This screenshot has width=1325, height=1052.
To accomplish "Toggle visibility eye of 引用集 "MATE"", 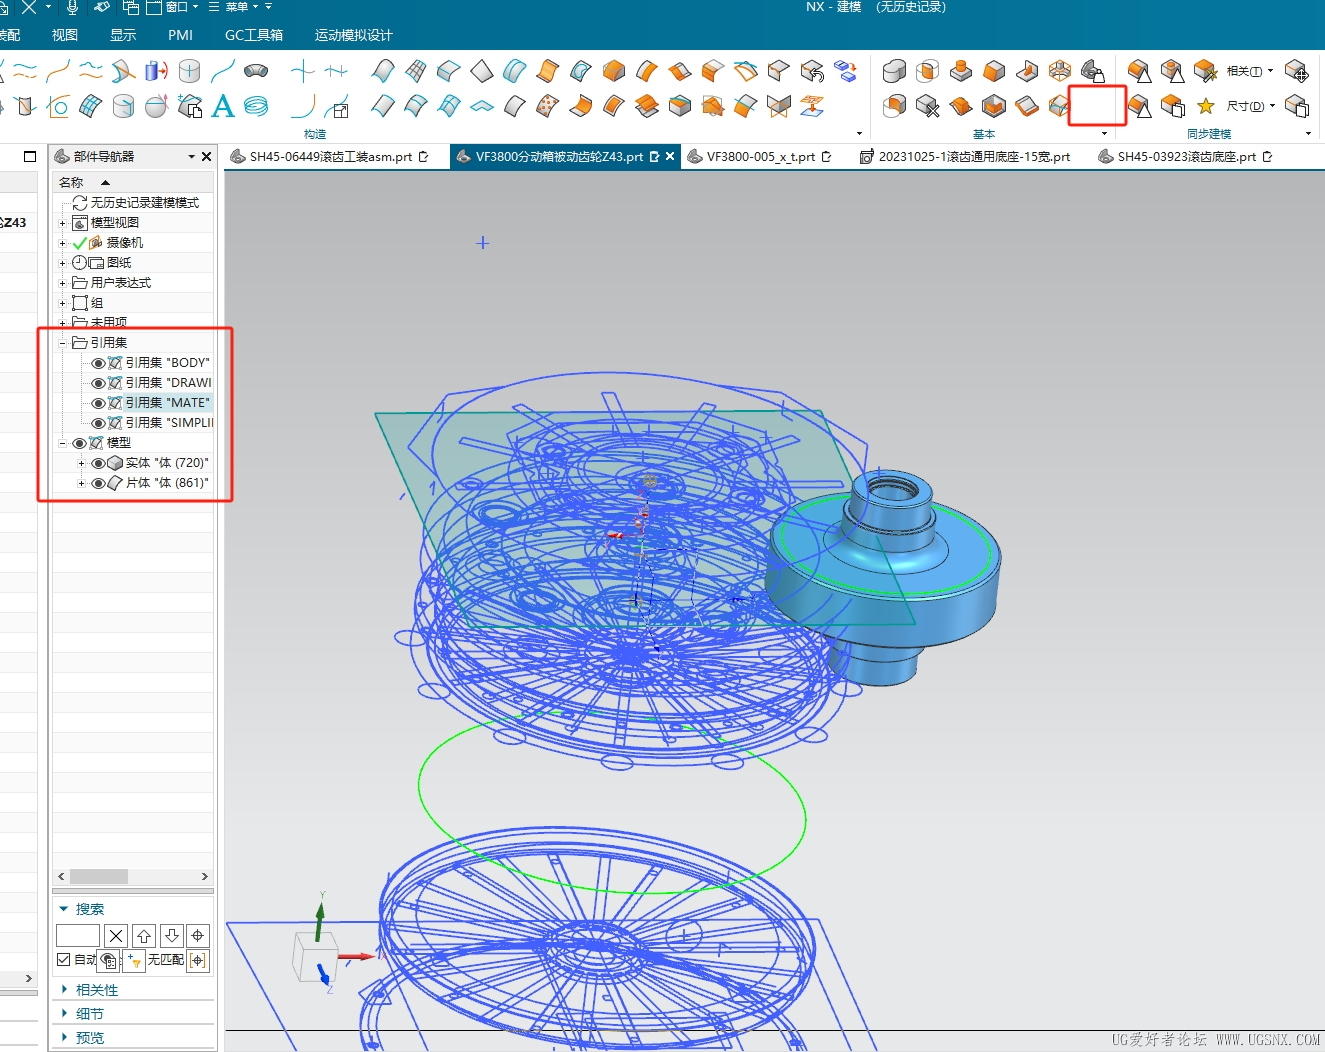I will [98, 403].
